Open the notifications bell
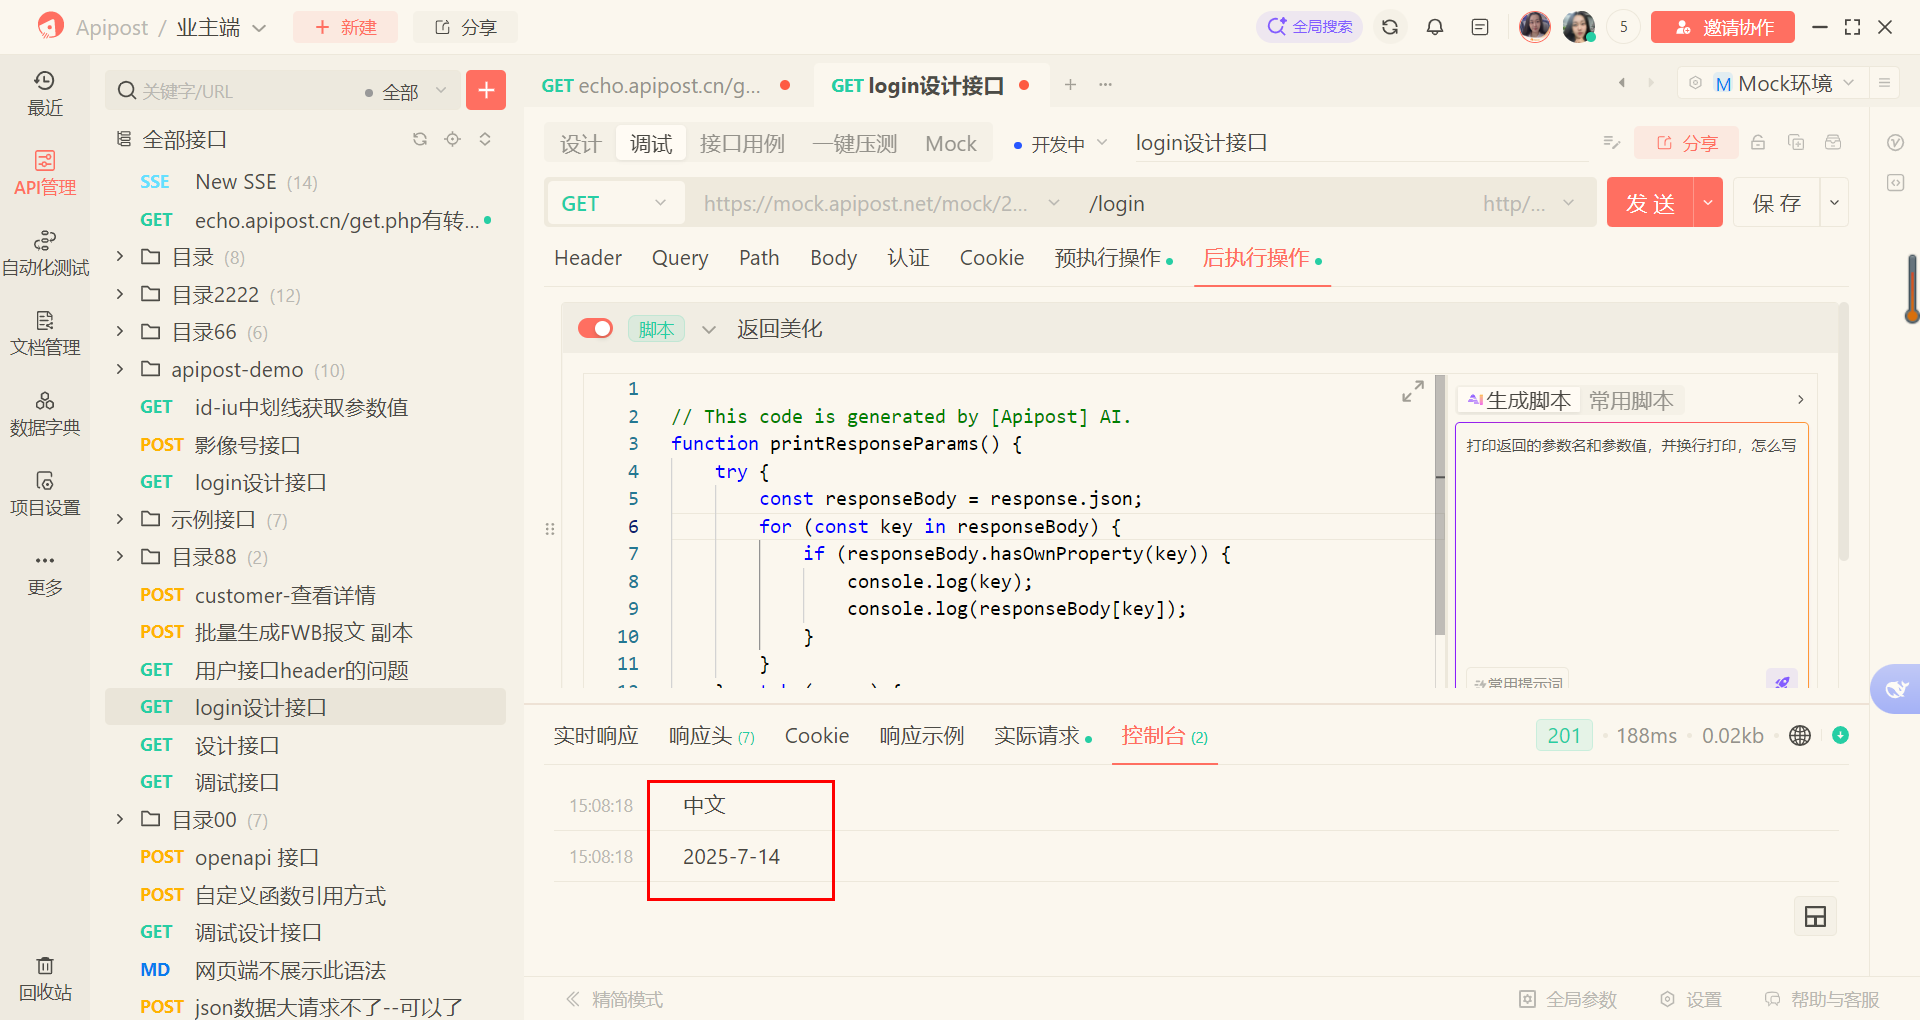The height and width of the screenshot is (1020, 1920). (1435, 27)
